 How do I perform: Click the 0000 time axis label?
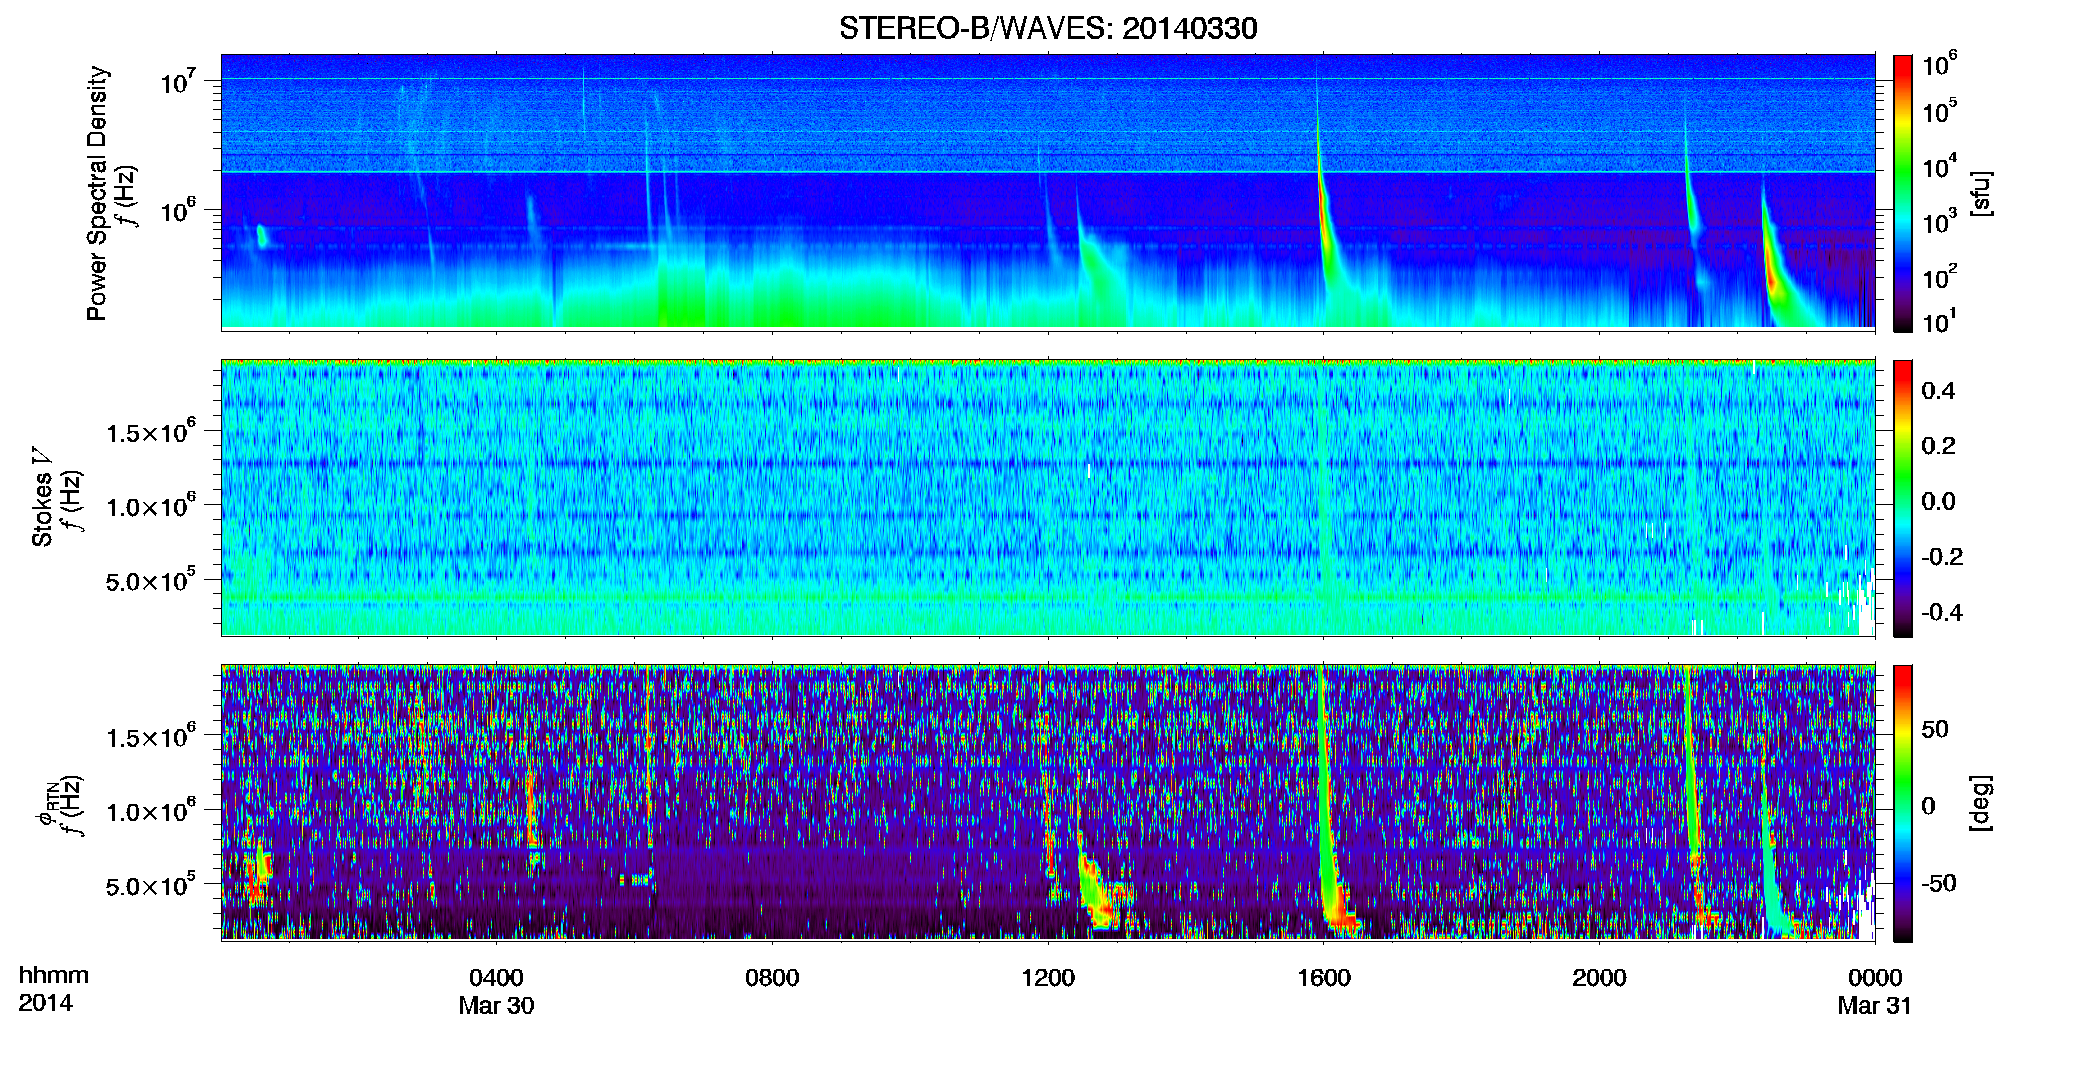click(x=1875, y=978)
